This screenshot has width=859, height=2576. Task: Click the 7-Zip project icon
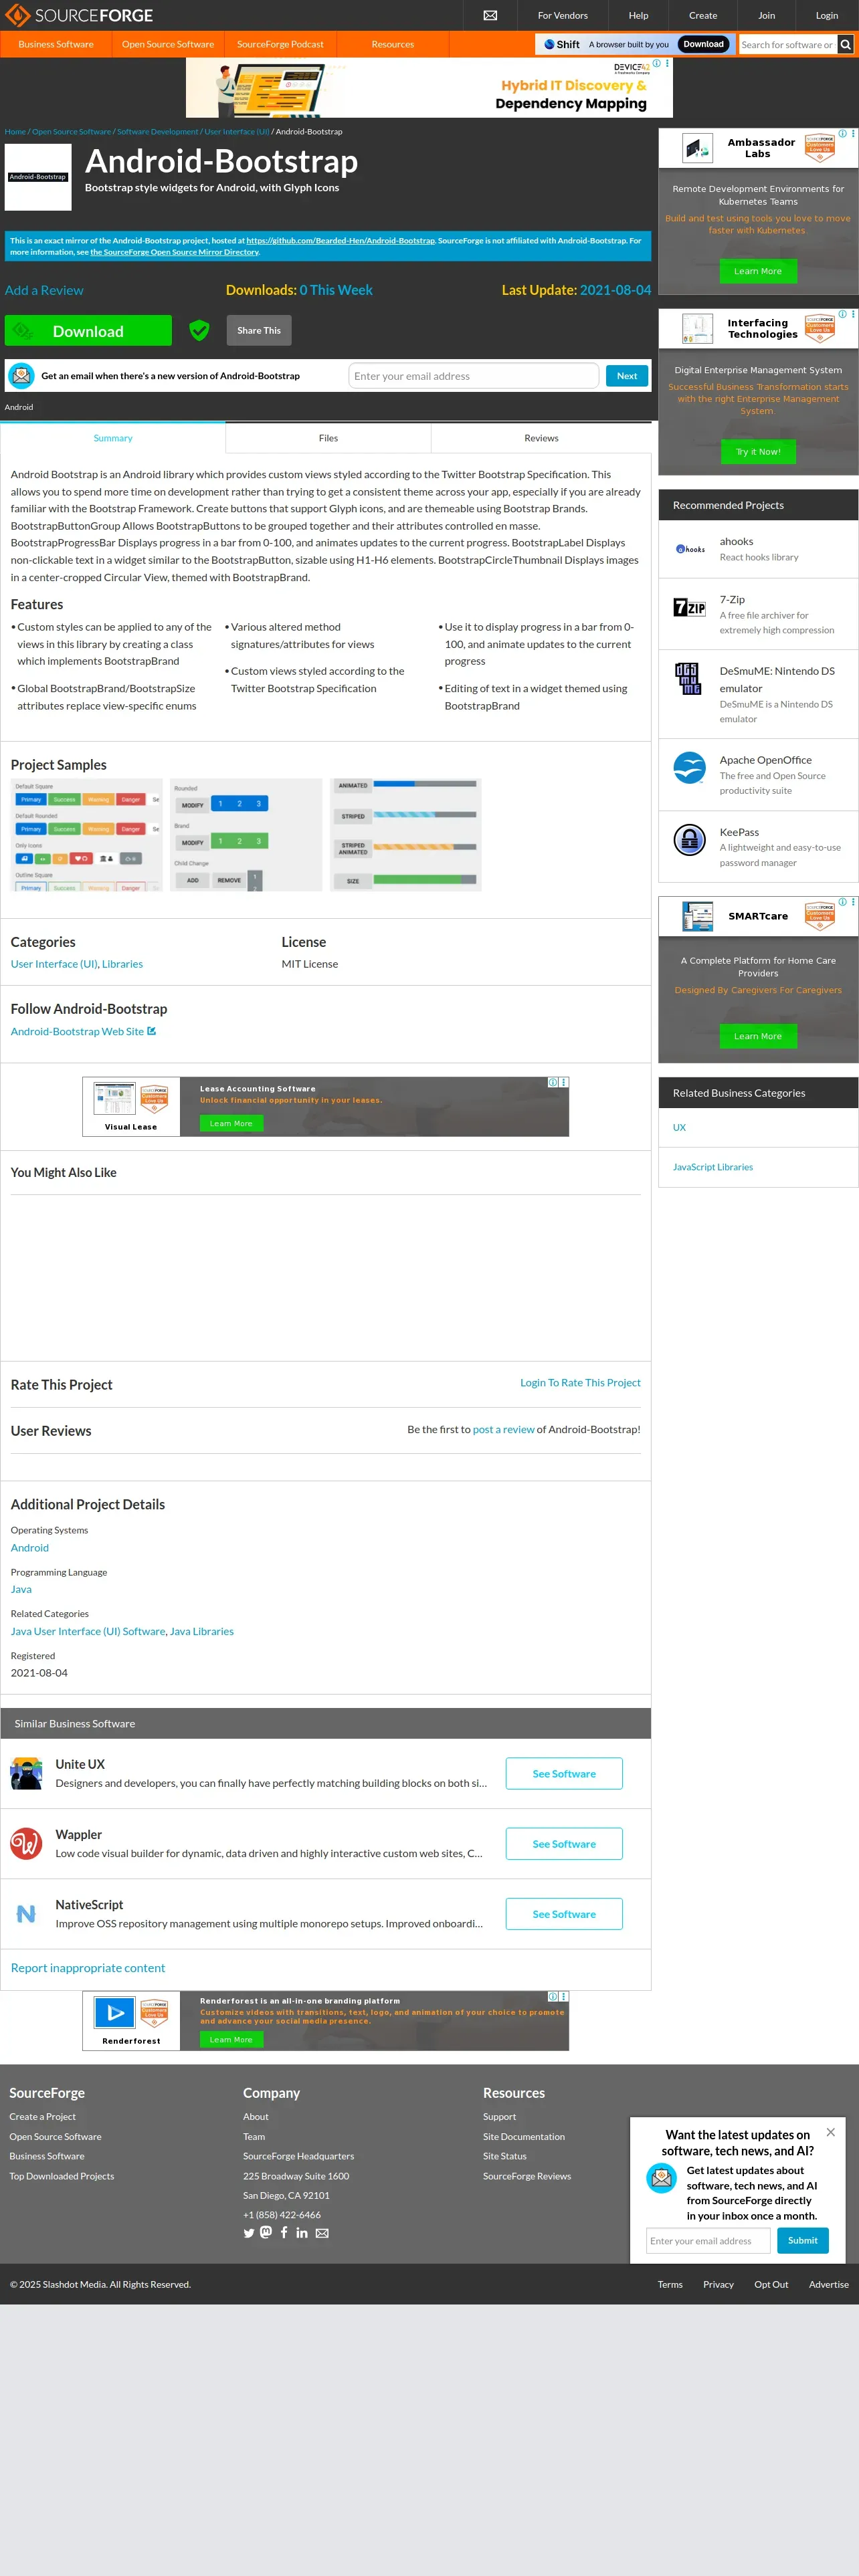tap(690, 607)
